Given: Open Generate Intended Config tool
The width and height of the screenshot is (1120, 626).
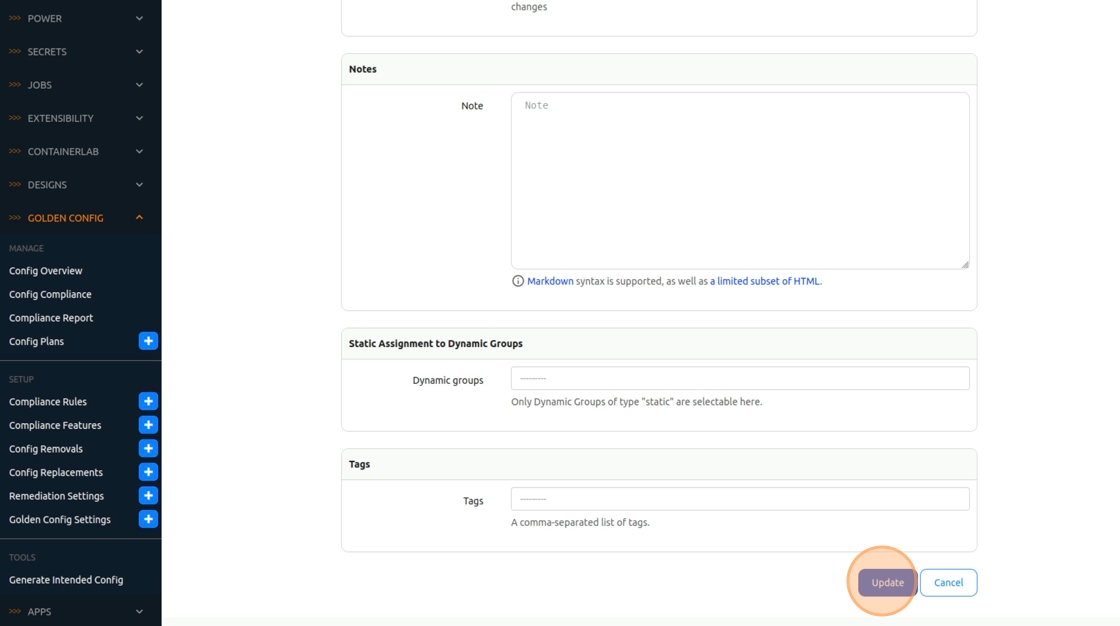Looking at the screenshot, I should pos(66,580).
